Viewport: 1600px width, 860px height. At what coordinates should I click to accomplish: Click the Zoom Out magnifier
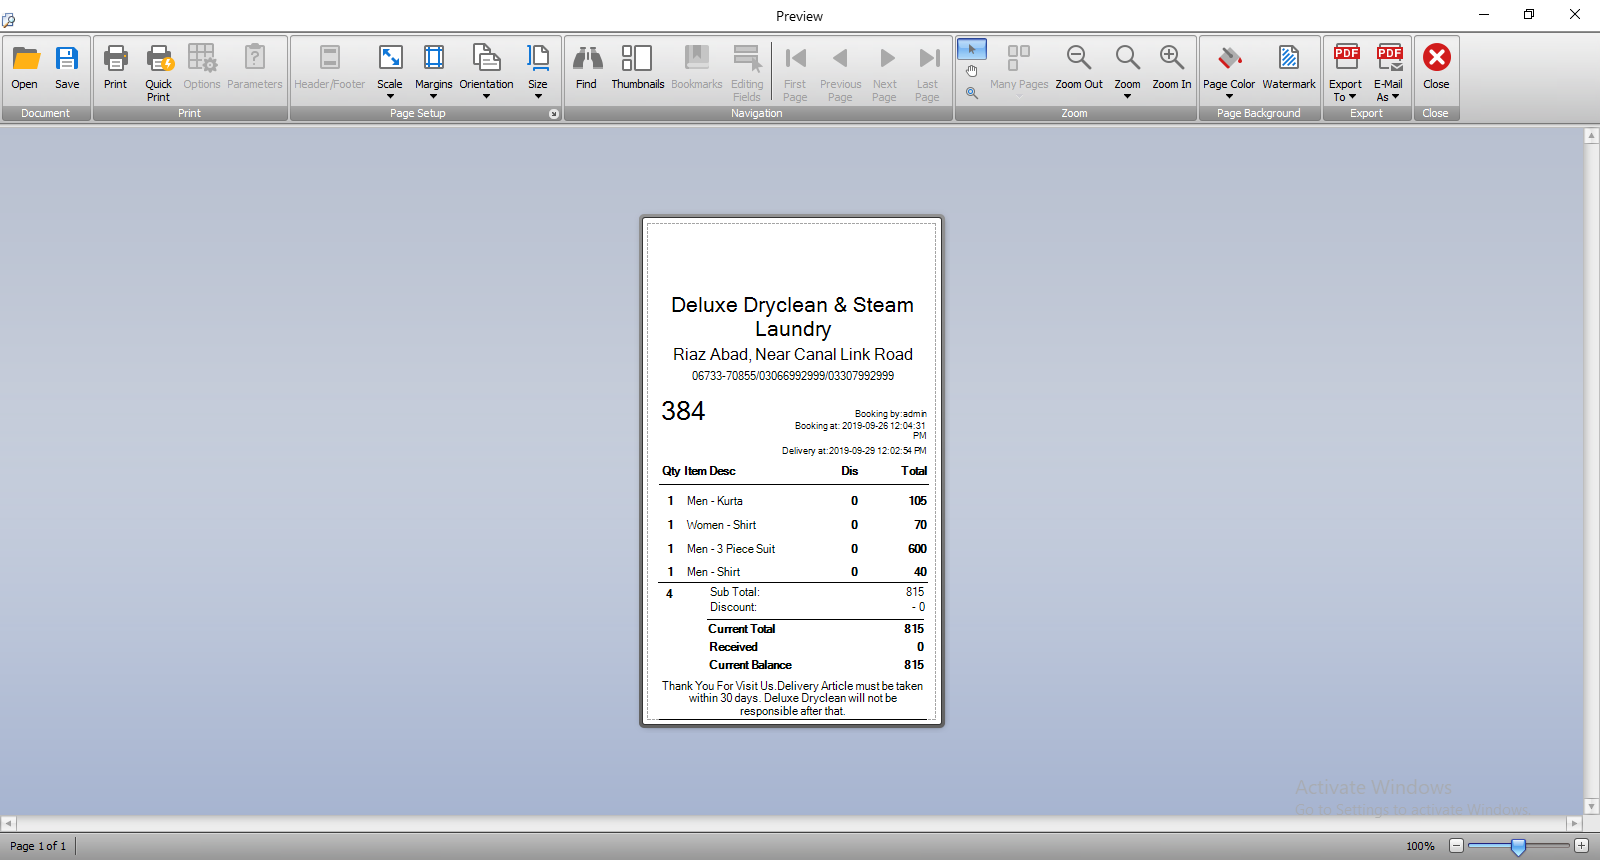pyautogui.click(x=1079, y=68)
